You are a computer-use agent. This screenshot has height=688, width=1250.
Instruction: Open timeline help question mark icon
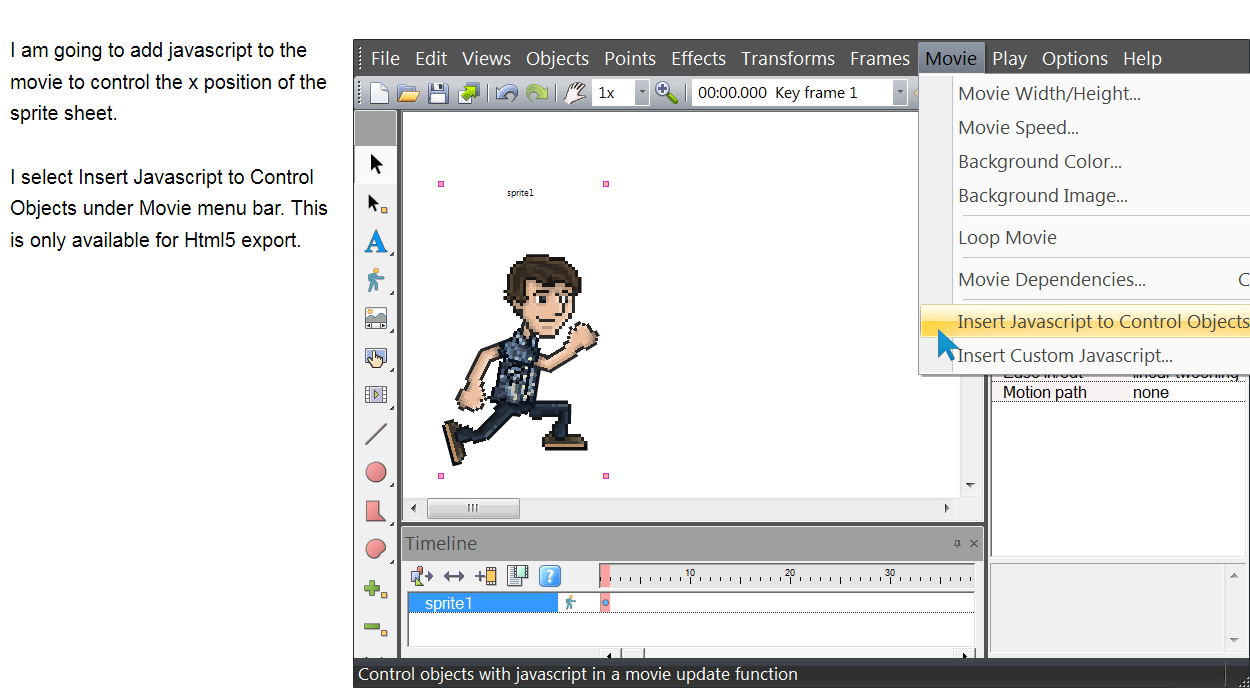pyautogui.click(x=550, y=576)
